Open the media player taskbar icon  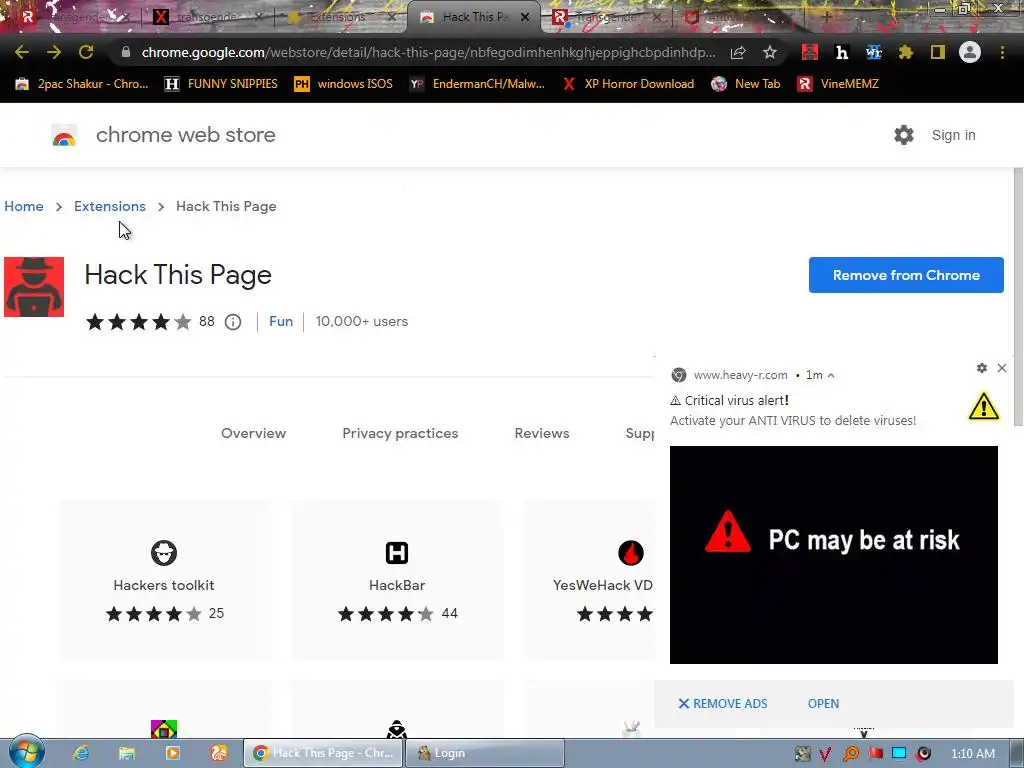tap(173, 753)
